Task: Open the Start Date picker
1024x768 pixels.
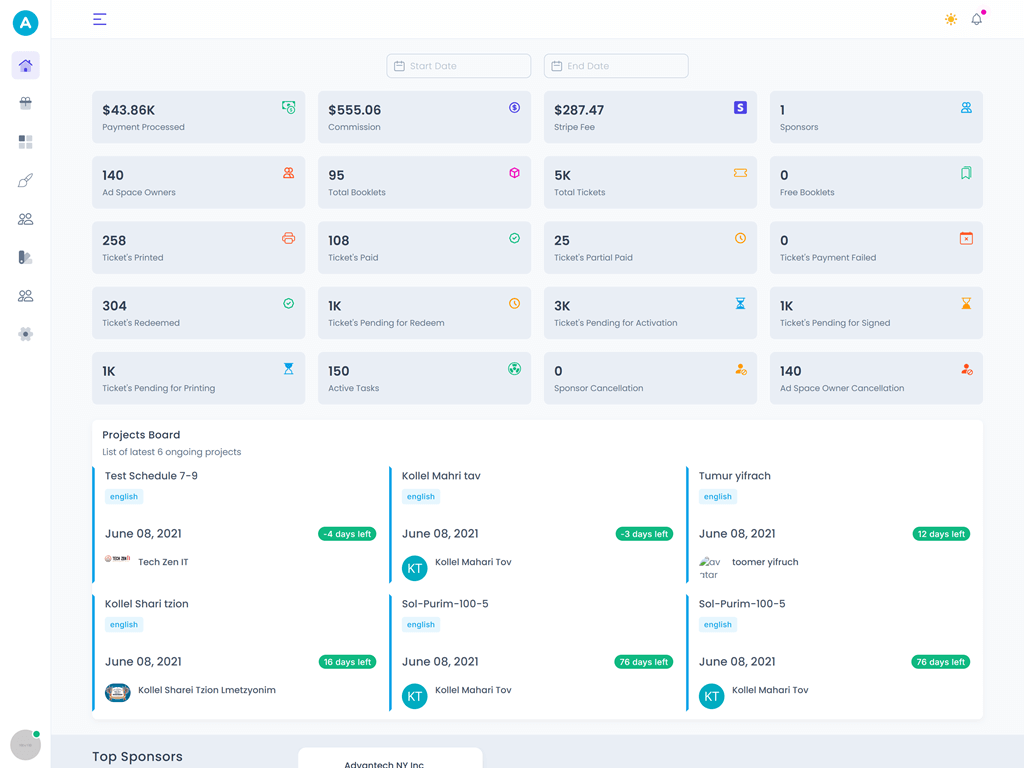Action: pyautogui.click(x=459, y=66)
